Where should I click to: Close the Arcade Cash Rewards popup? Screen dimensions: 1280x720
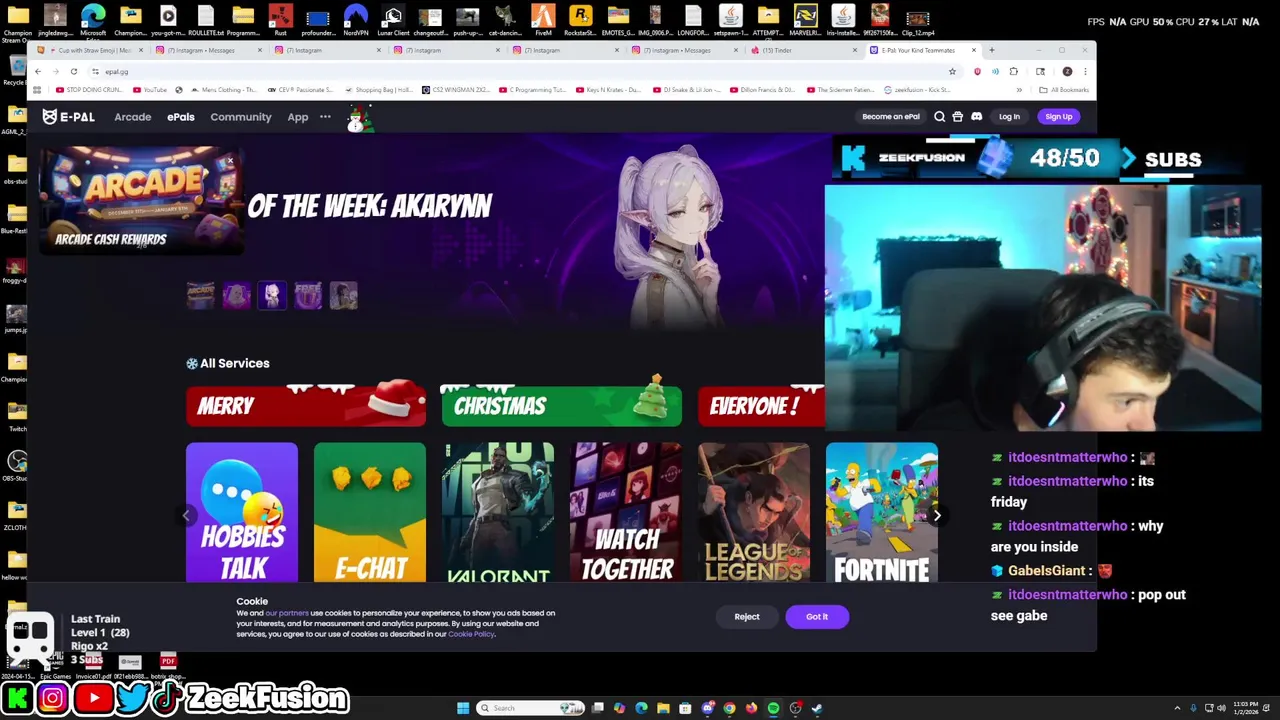[230, 161]
